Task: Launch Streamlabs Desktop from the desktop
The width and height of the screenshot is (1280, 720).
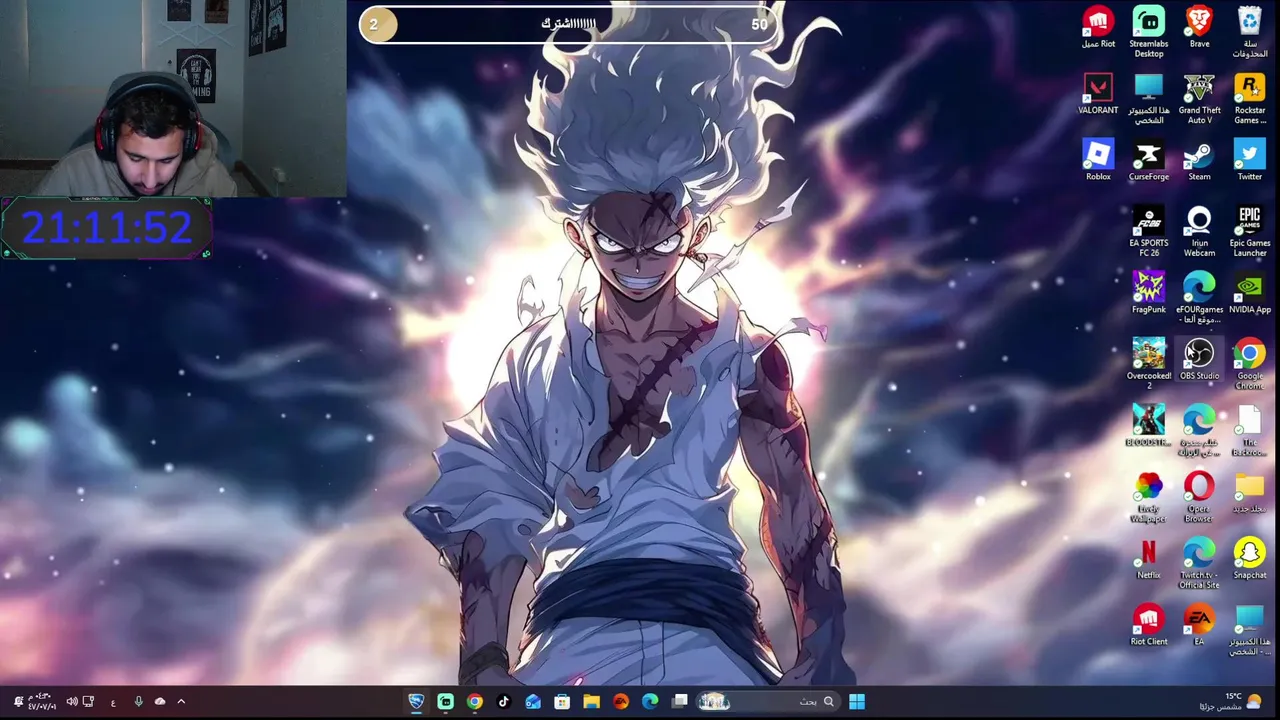Action: [1148, 32]
